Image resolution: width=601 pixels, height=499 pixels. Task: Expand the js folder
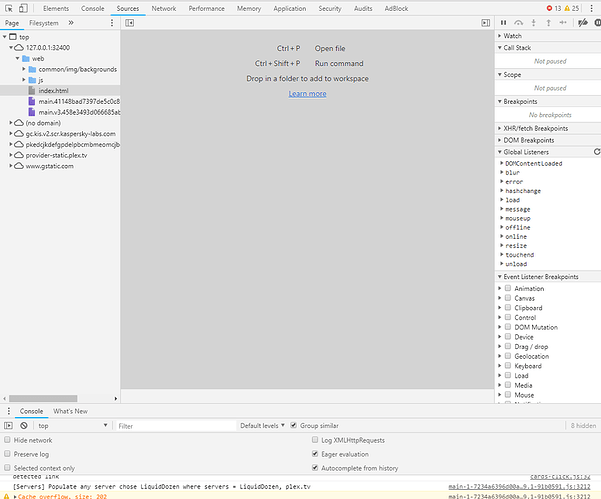click(24, 80)
